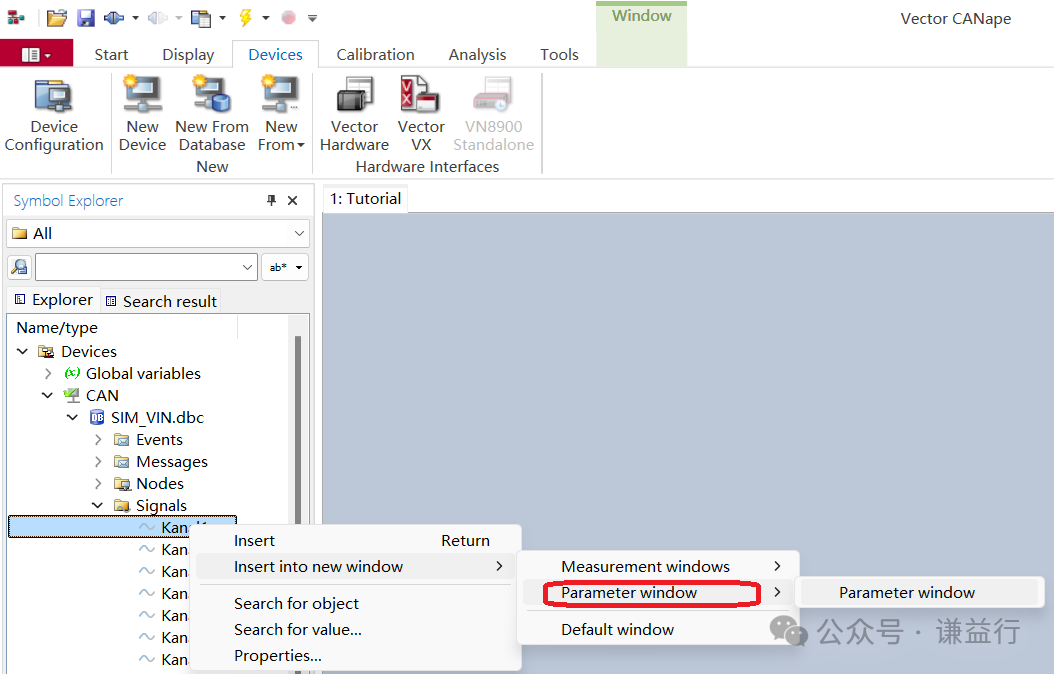The height and width of the screenshot is (674, 1054).
Task: Click the Messages folder icon
Action: (122, 462)
